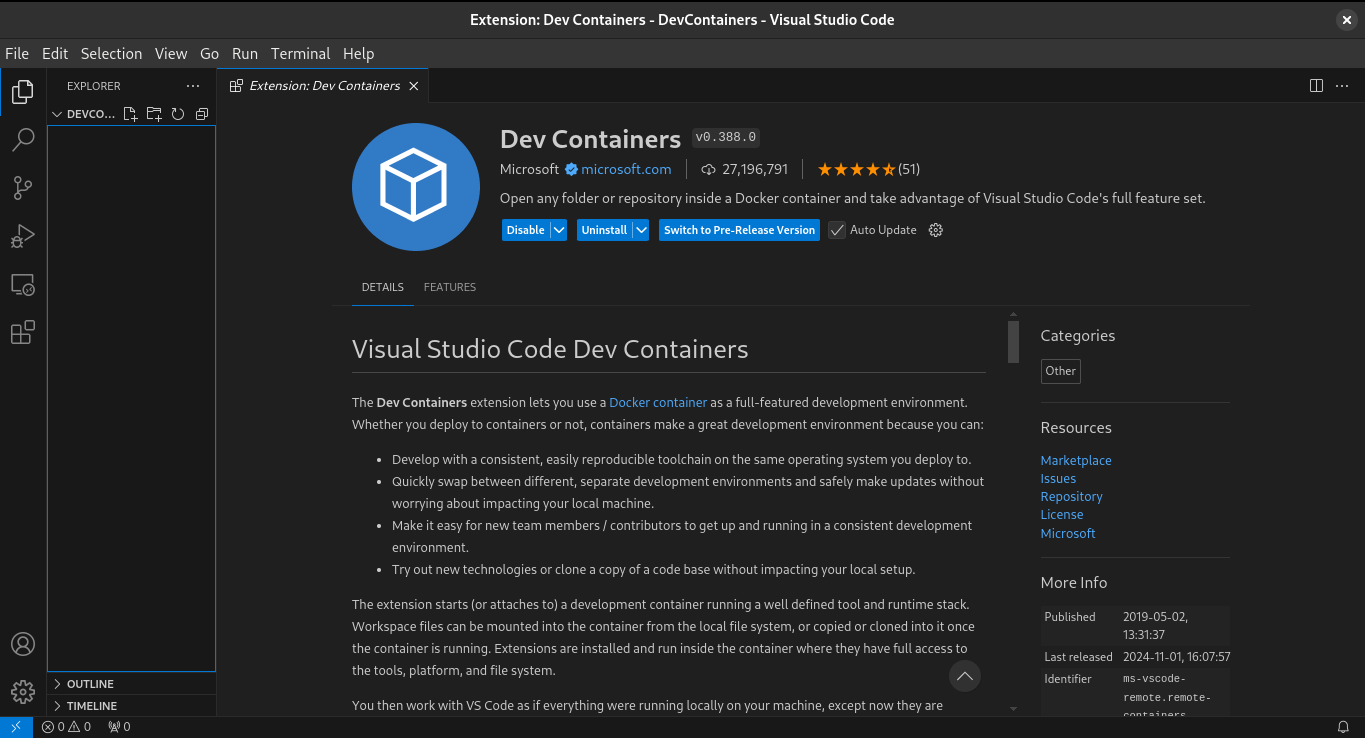
Task: Click Switch to Pre-Release Version button
Action: [x=739, y=230]
